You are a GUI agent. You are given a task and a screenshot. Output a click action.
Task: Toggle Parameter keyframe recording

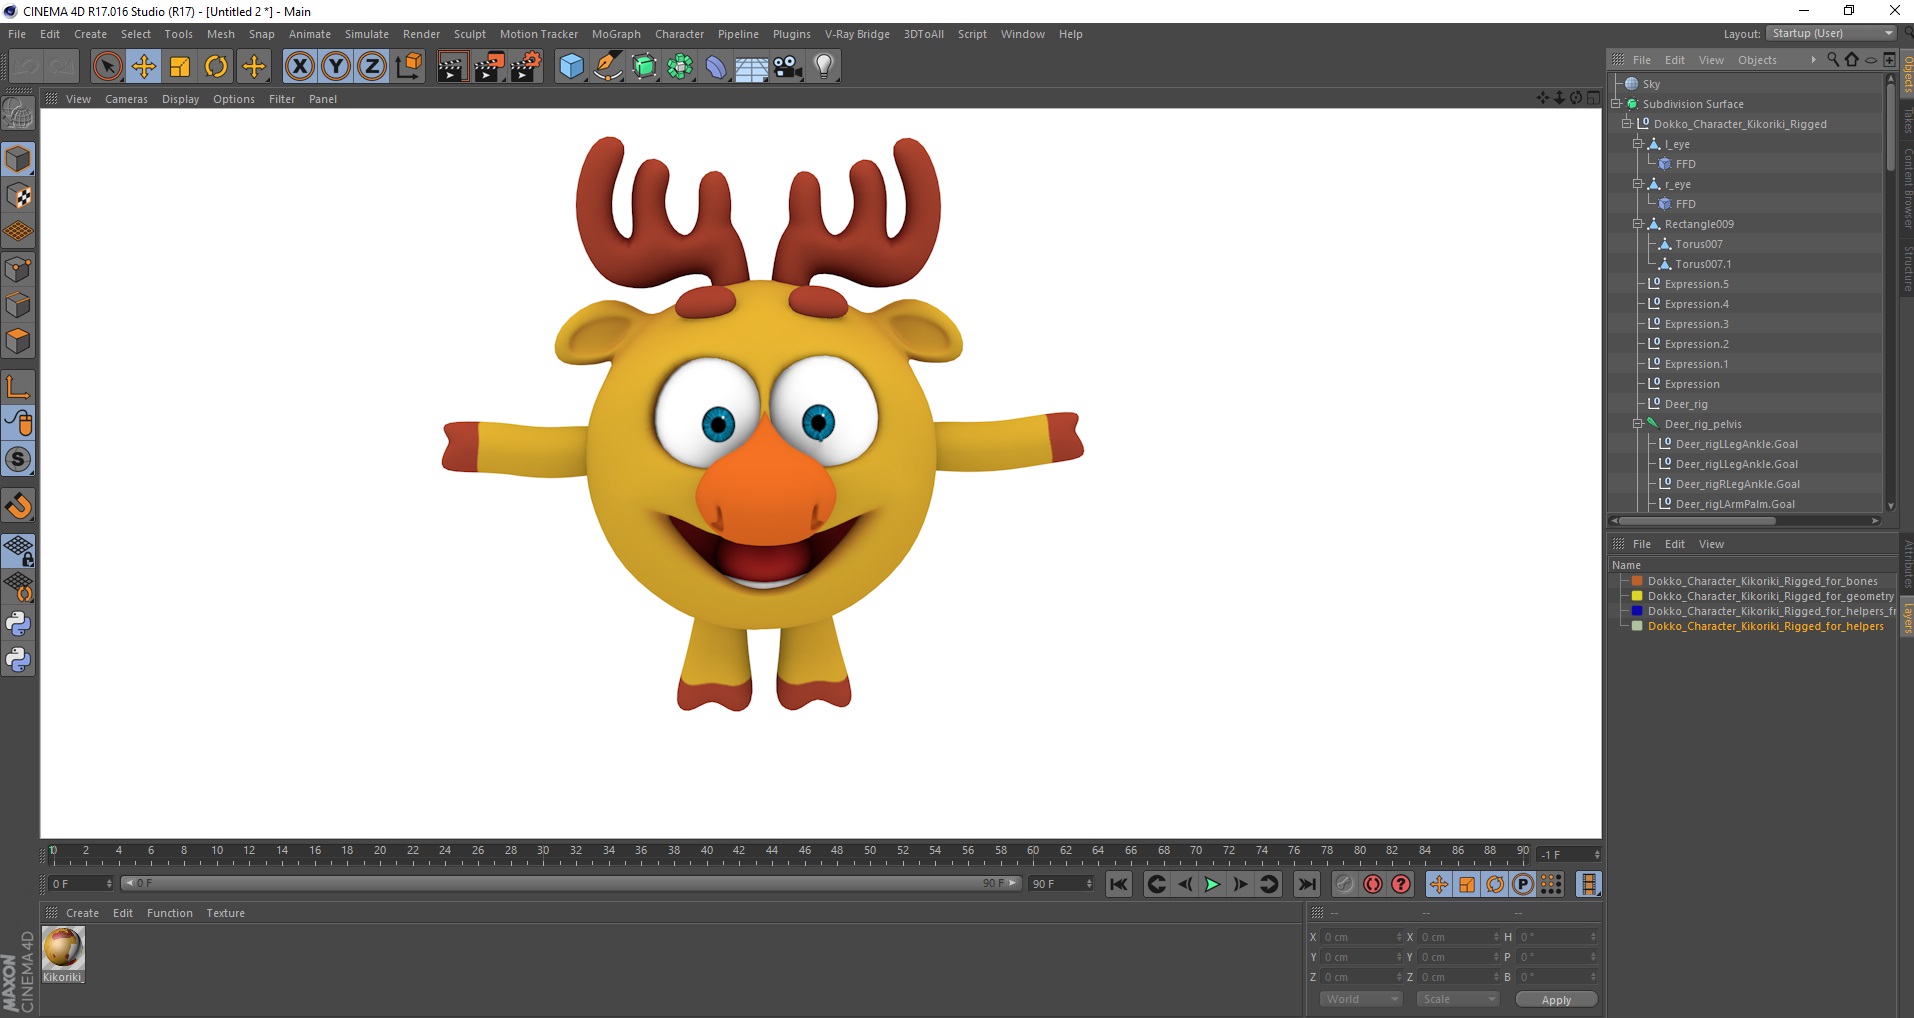(1523, 884)
